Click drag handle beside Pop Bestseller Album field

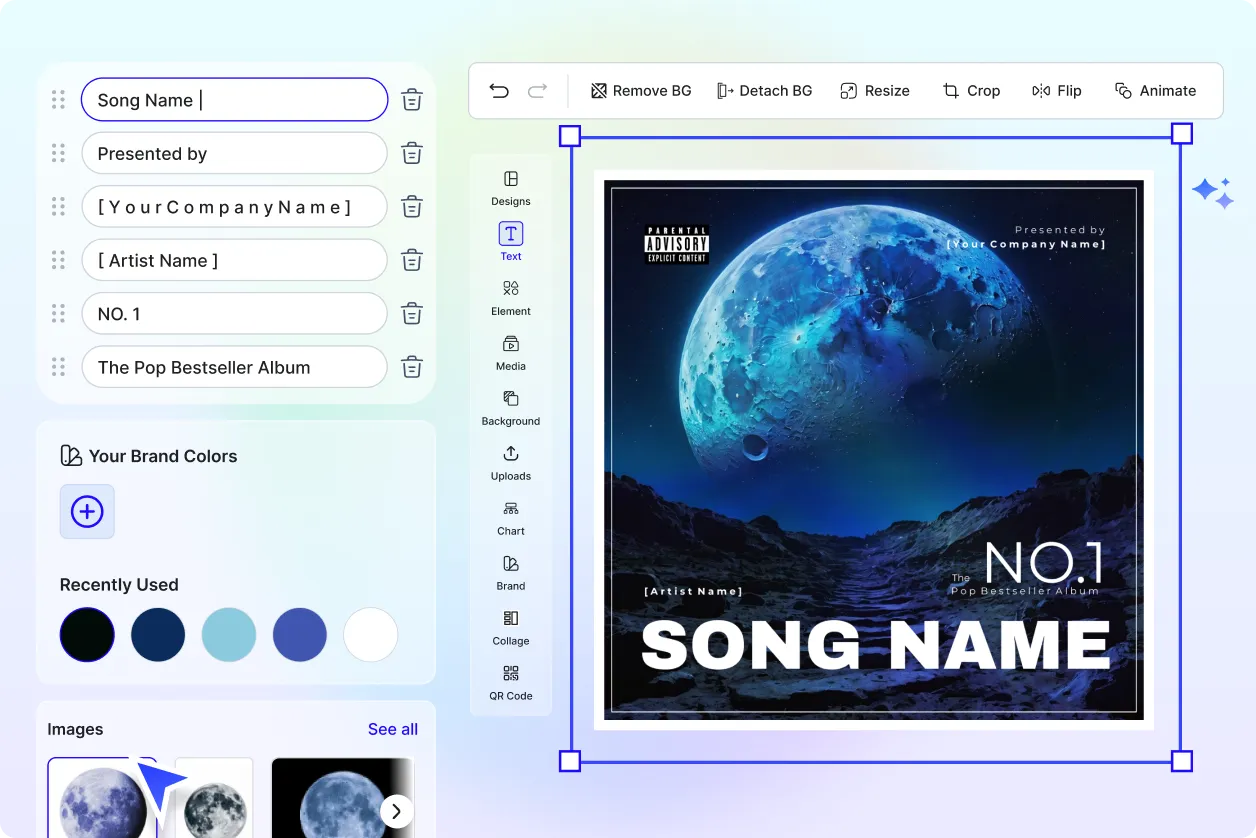point(58,367)
